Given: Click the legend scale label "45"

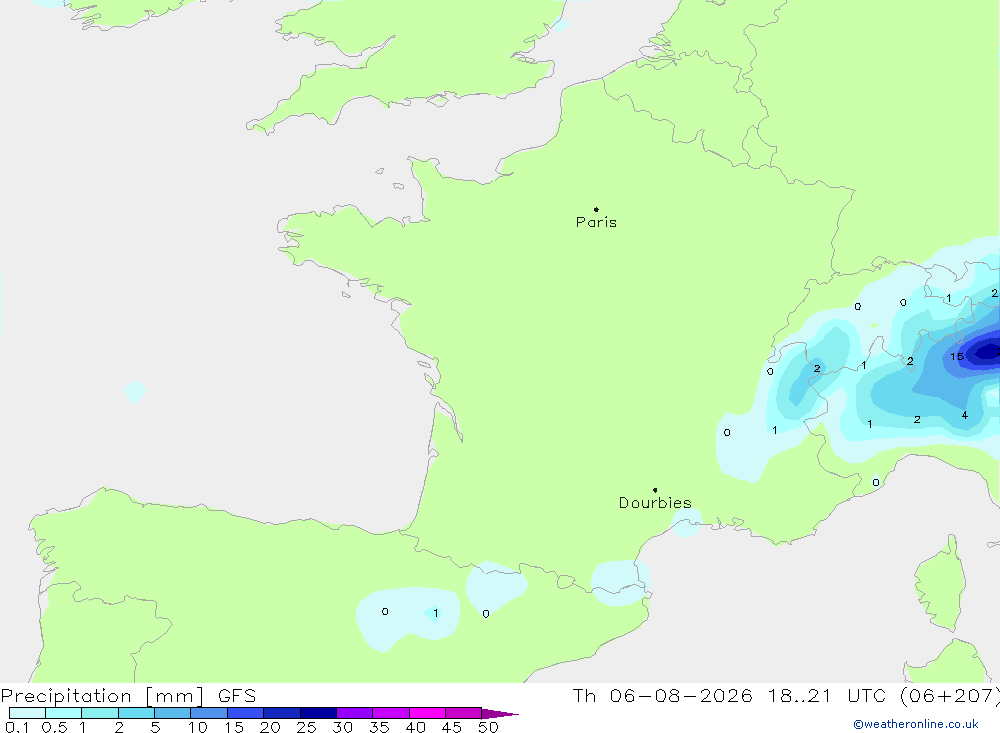Looking at the screenshot, I should [x=452, y=727].
